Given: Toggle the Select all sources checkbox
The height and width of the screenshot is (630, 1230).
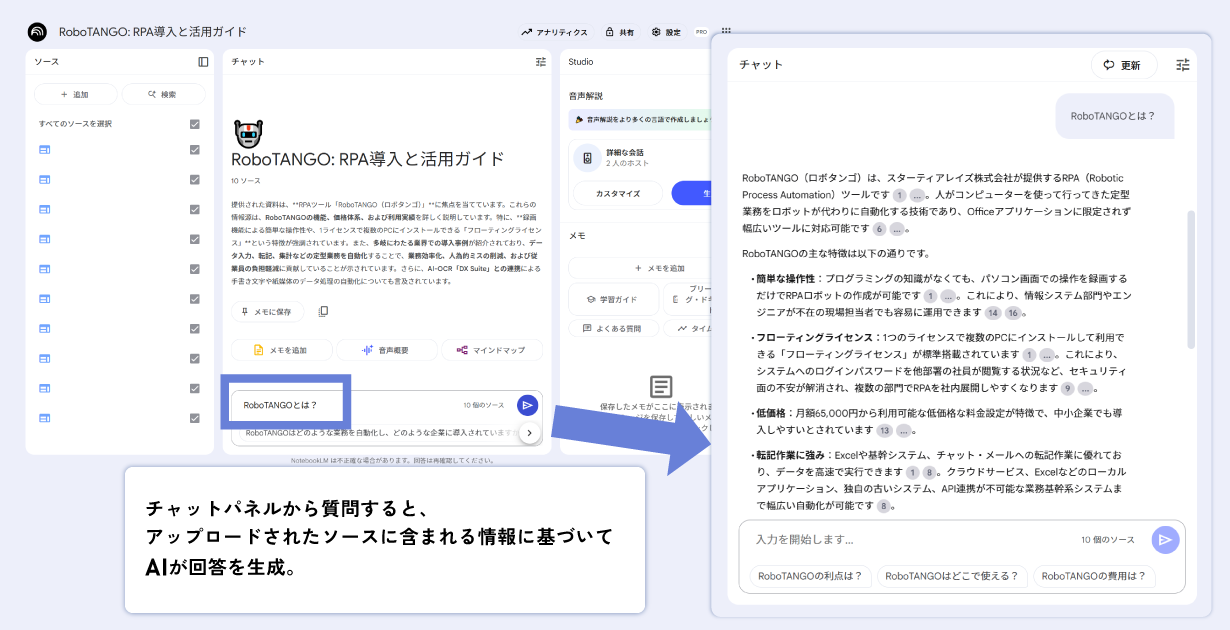Looking at the screenshot, I should coord(195,124).
